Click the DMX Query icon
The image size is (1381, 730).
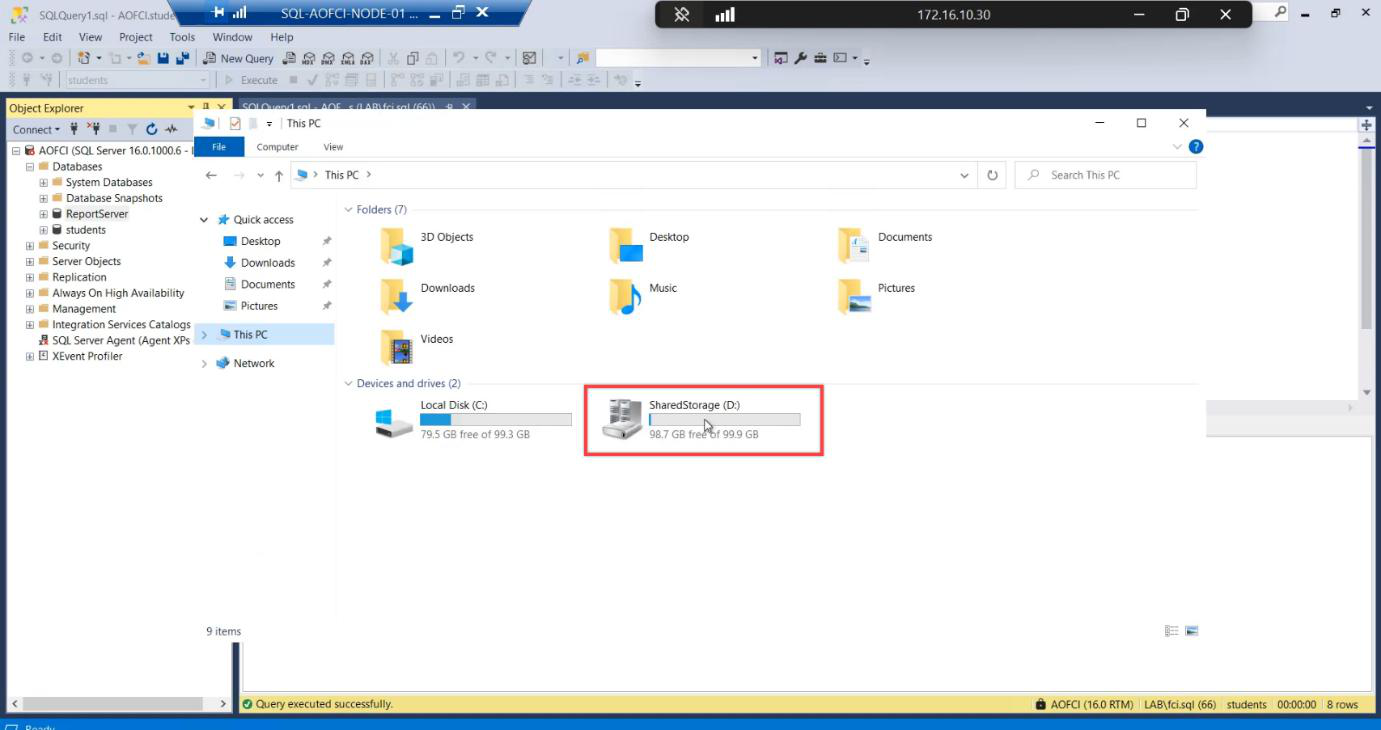click(328, 58)
